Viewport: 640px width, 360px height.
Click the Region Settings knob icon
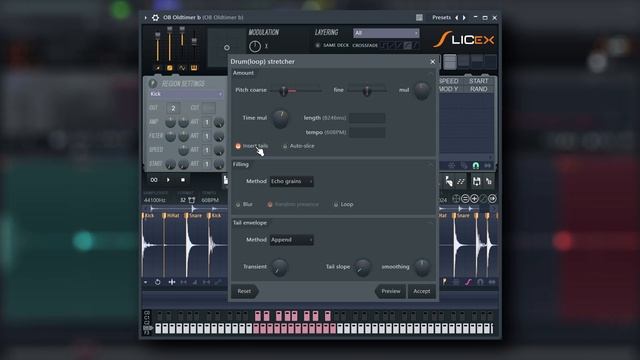(x=153, y=84)
